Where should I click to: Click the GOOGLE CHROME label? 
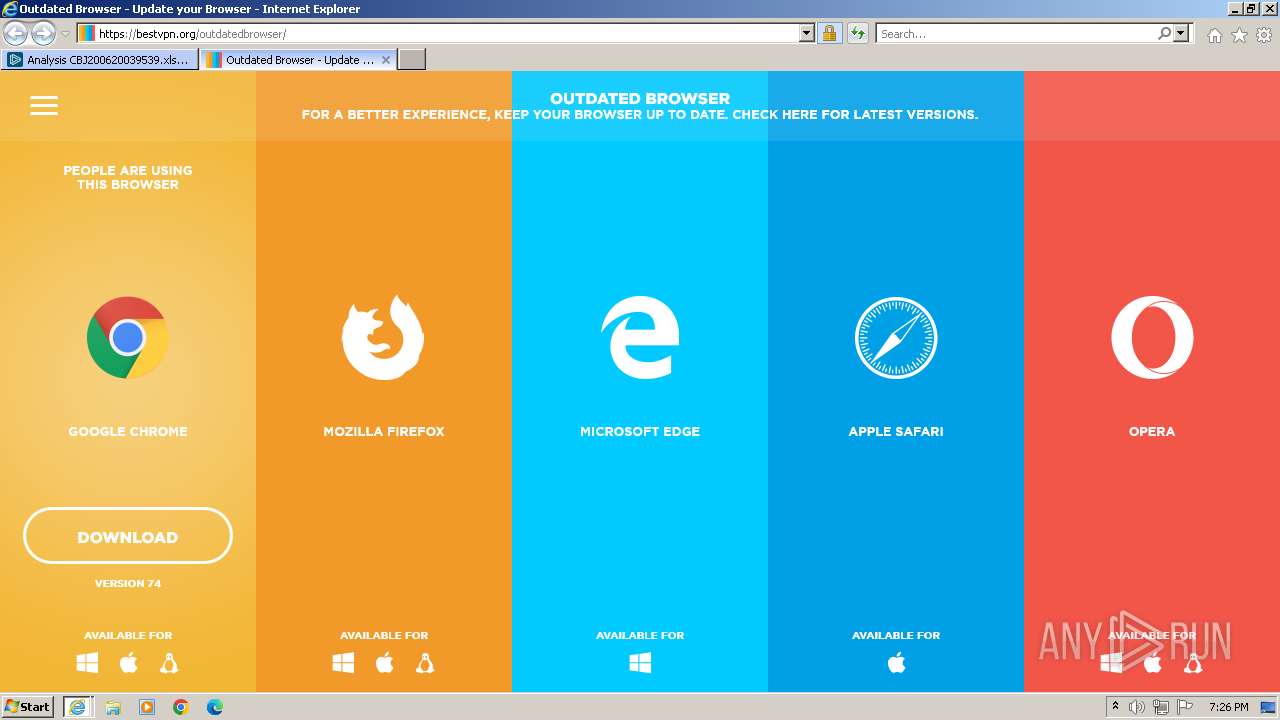[x=128, y=432]
